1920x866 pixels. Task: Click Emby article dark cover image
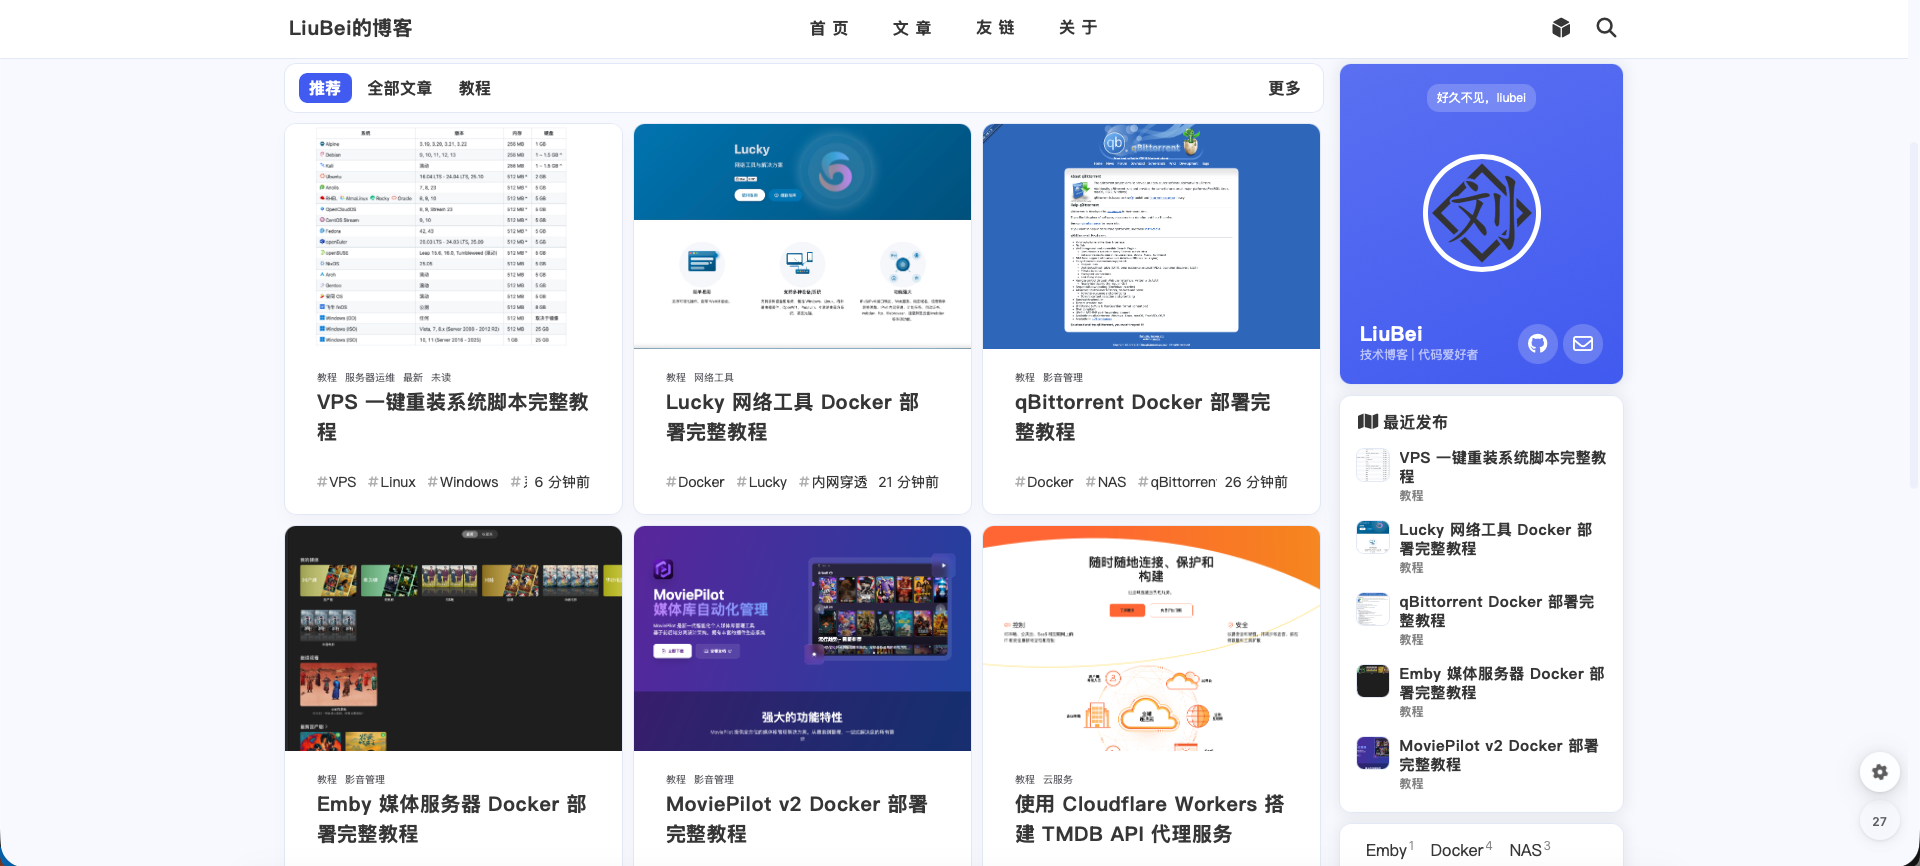(x=453, y=638)
